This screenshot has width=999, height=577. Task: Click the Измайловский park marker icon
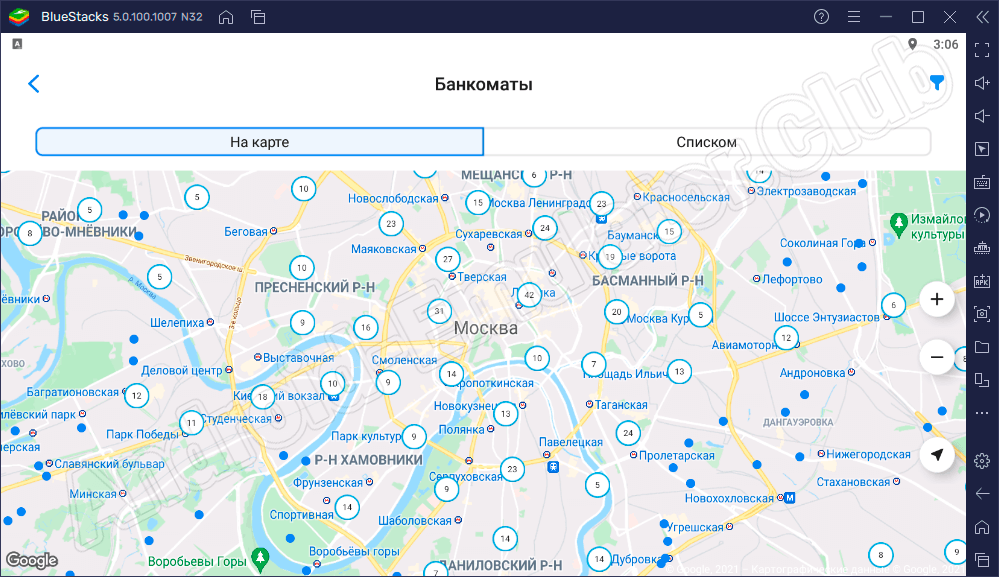click(x=899, y=224)
